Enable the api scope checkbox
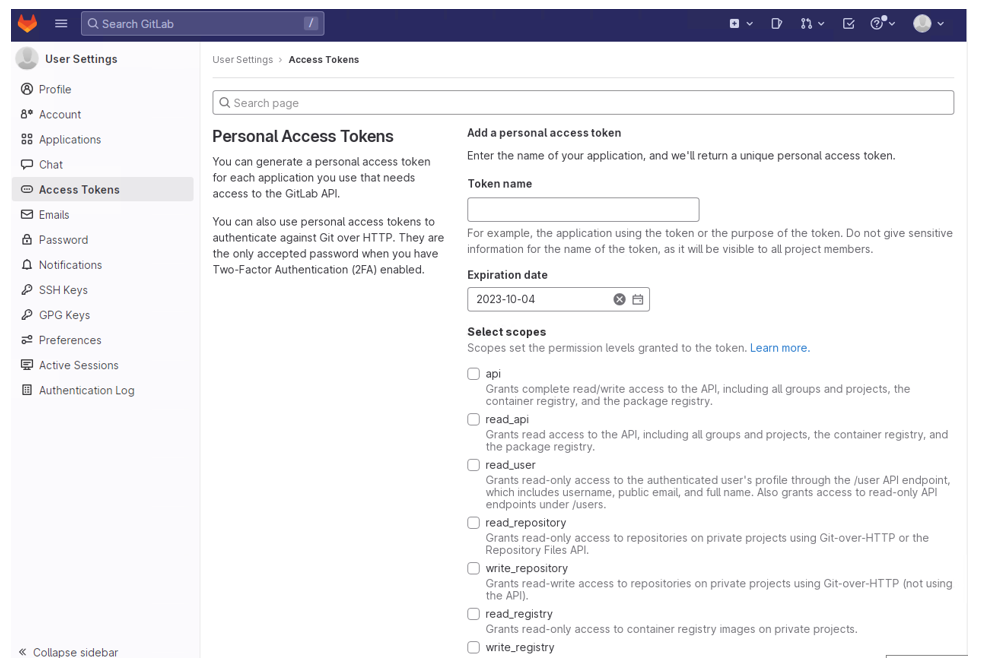The height and width of the screenshot is (672, 981). 474,374
